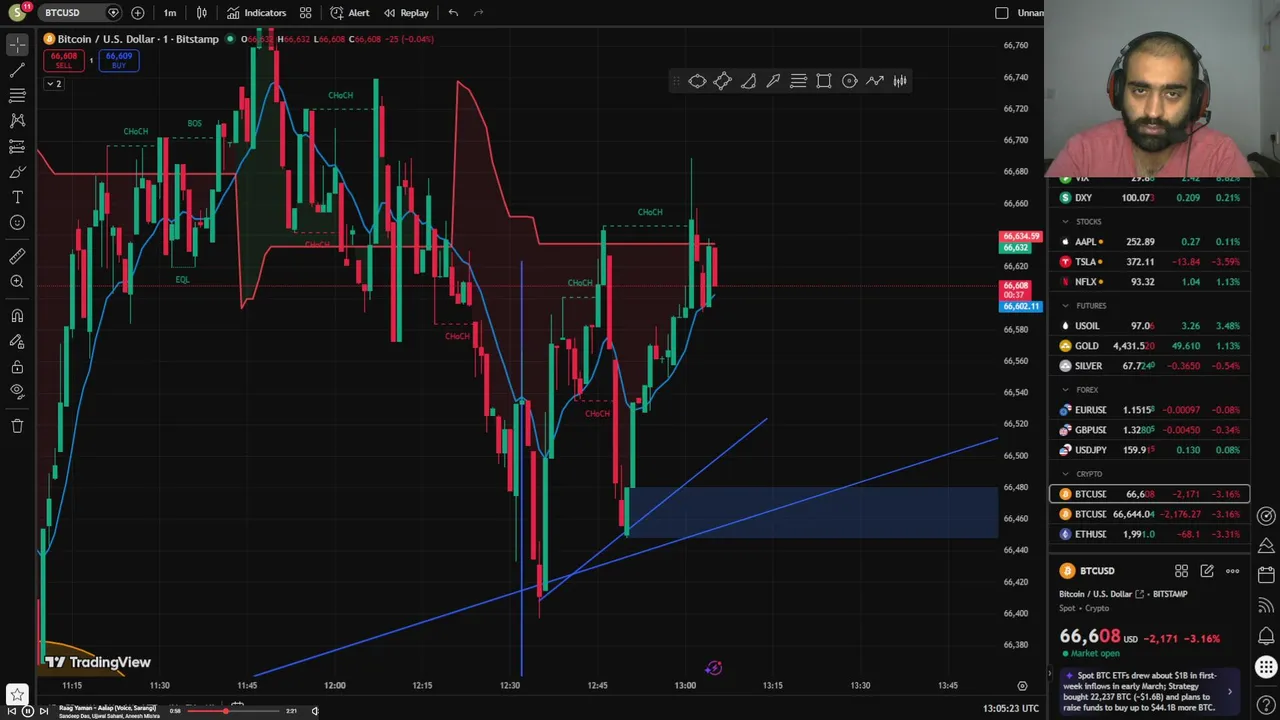Screen dimensions: 1280x720
Task: Select horizontal lines tool in floating toolbar
Action: pyautogui.click(x=798, y=81)
